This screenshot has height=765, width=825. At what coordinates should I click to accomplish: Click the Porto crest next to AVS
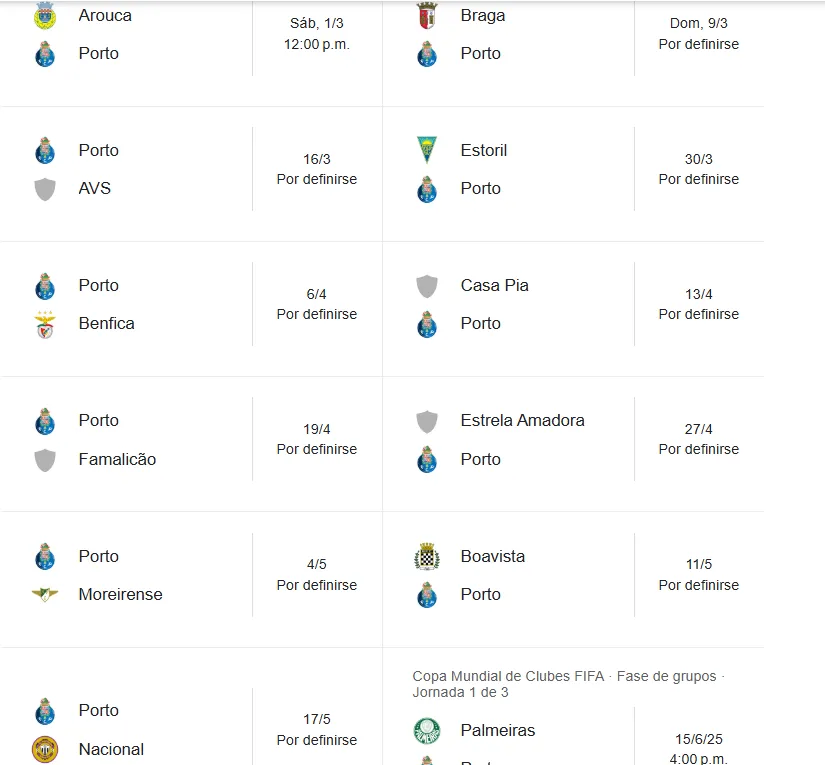pyautogui.click(x=44, y=150)
